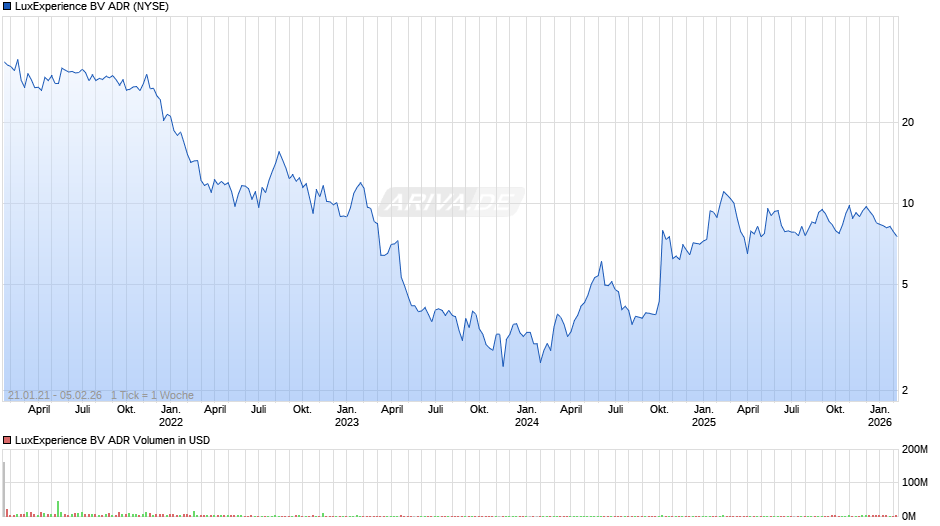Click the tall grey first volume bar
This screenshot has height=526, width=940.
pyautogui.click(x=4, y=489)
